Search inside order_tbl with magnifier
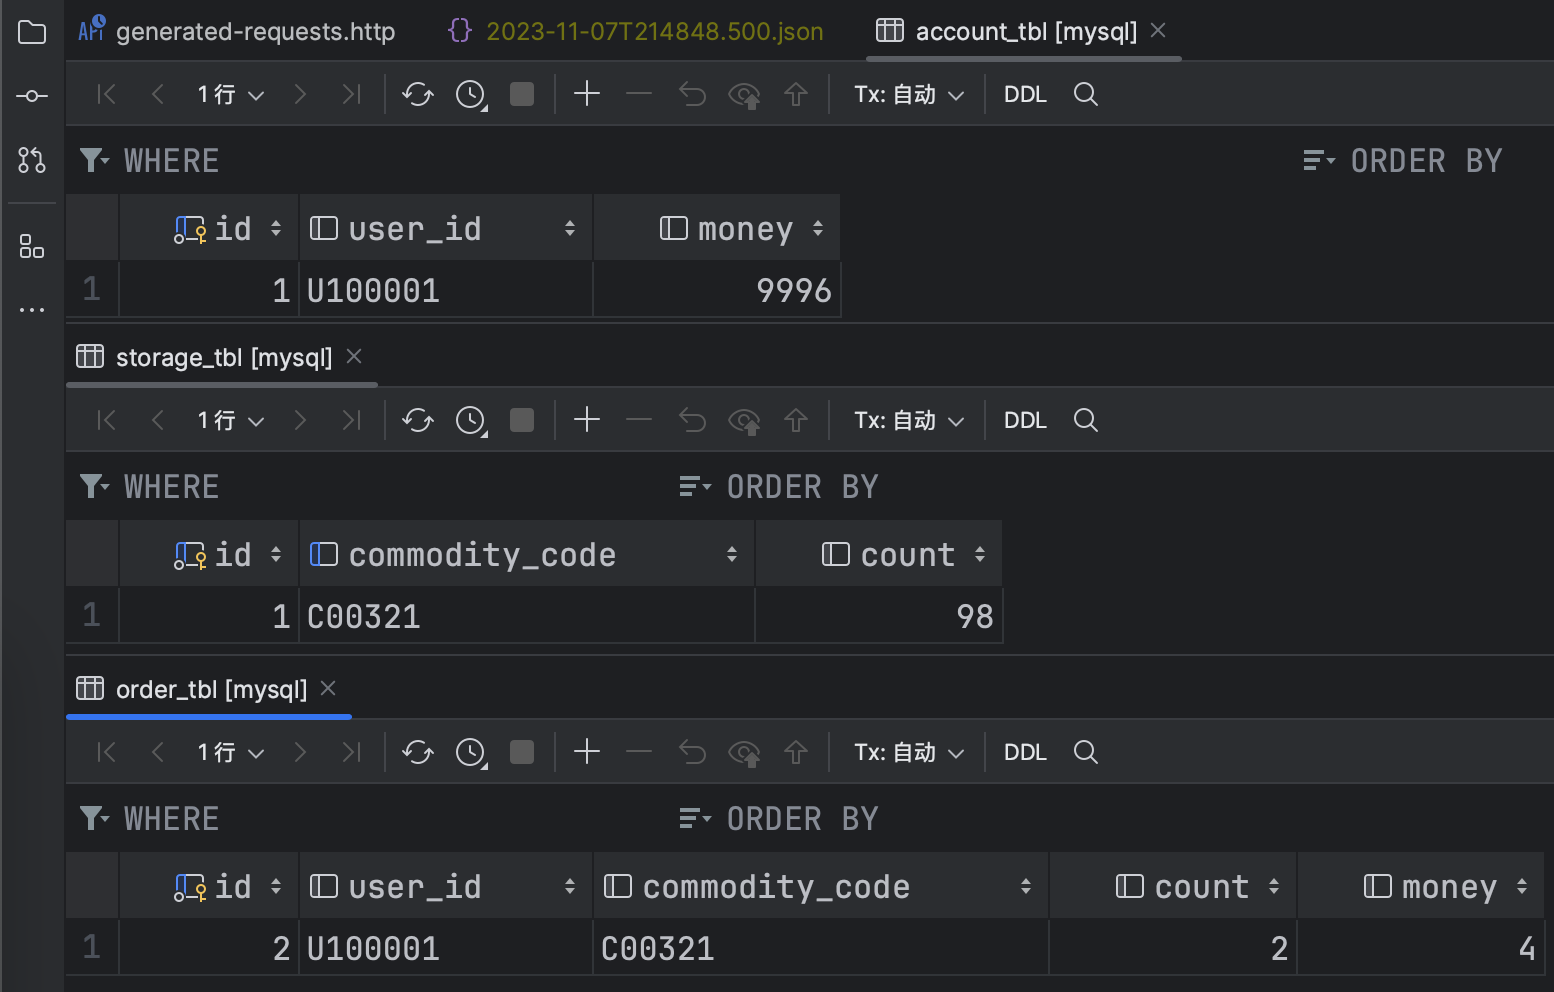The width and height of the screenshot is (1554, 992). (x=1086, y=752)
